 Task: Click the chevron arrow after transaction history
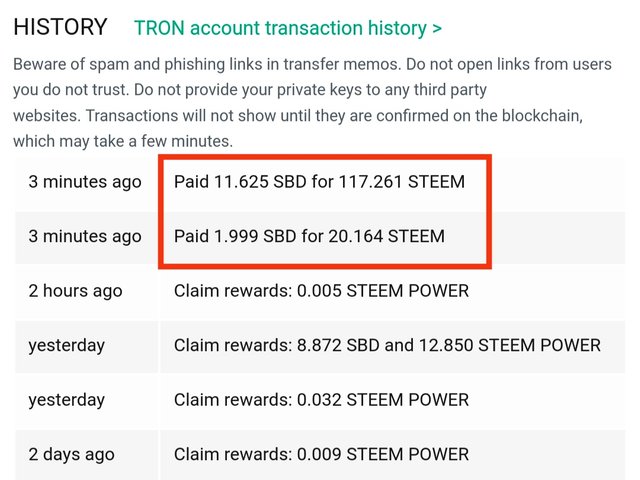(437, 29)
